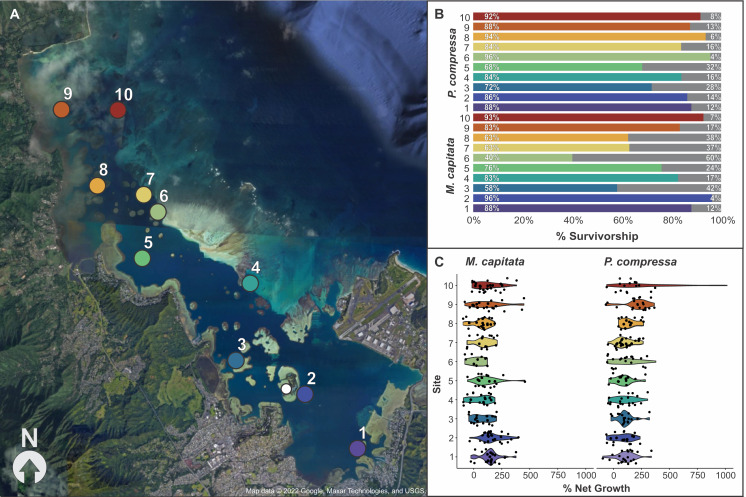Click the M. capitata site 1 violin plot
The height and width of the screenshot is (497, 746).
[493, 457]
